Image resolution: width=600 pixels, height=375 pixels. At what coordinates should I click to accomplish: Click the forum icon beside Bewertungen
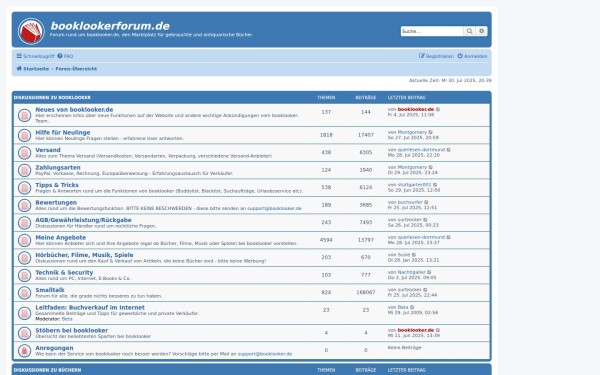(x=24, y=205)
